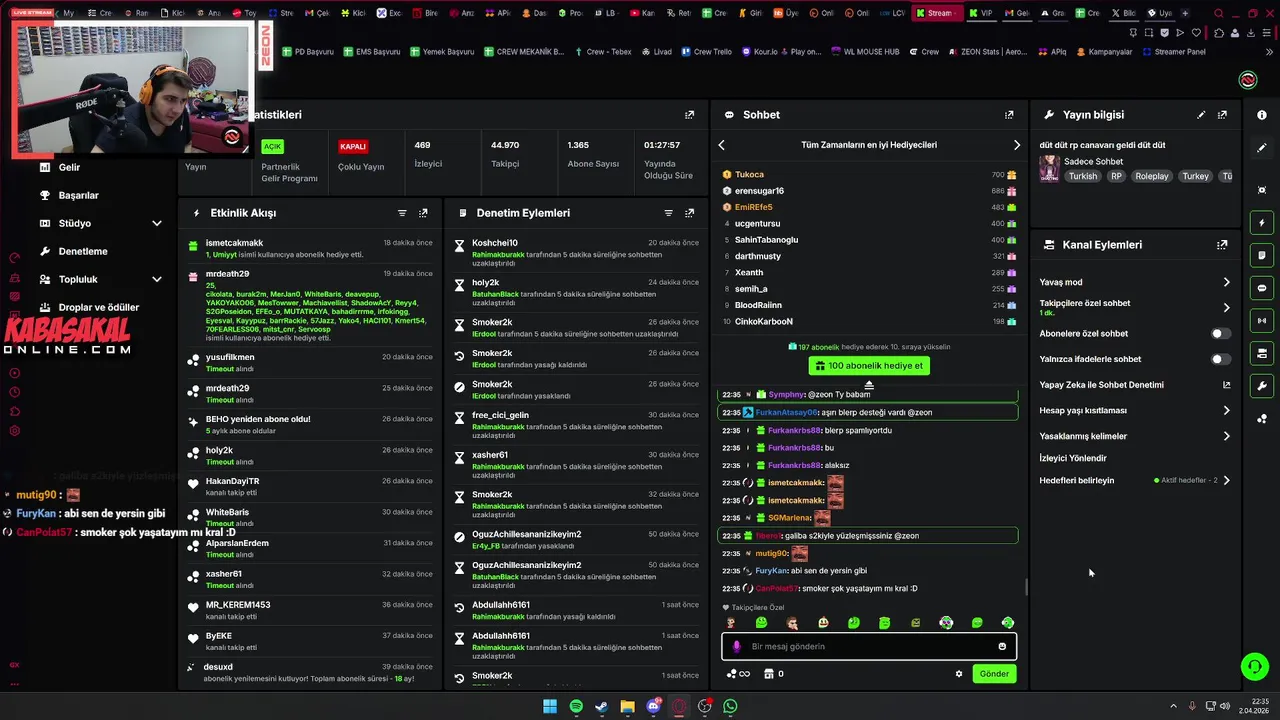Image resolution: width=1280 pixels, height=720 pixels.
Task: Go to previous gifter leaderboard
Action: coord(721,145)
